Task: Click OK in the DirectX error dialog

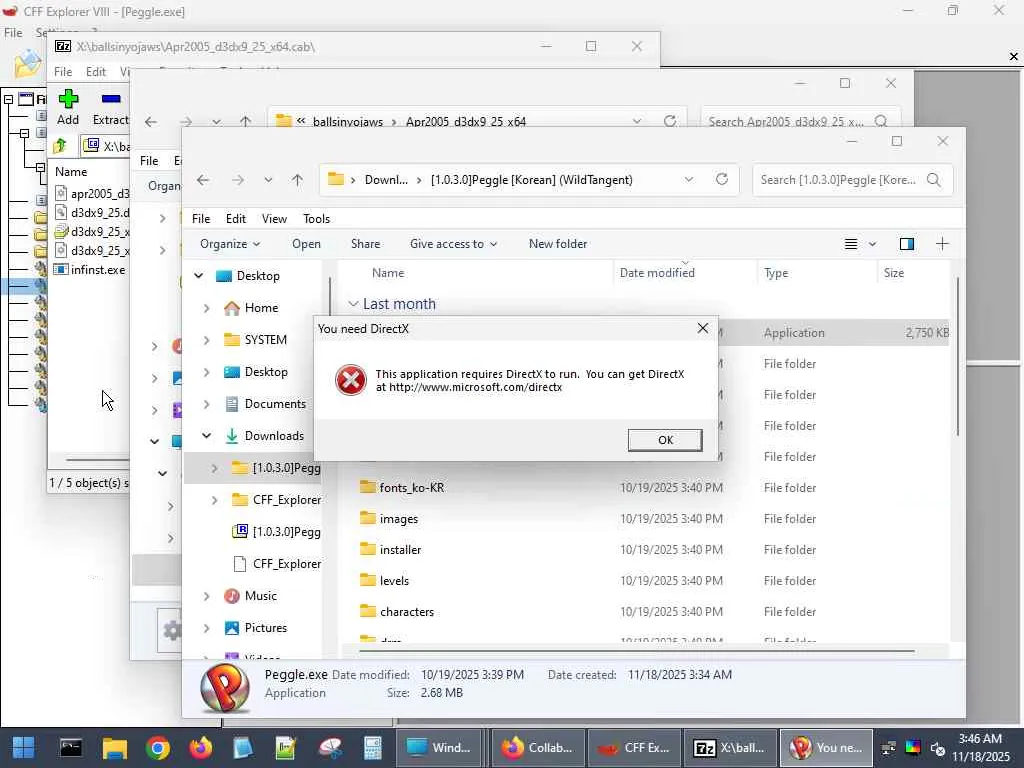Action: pyautogui.click(x=665, y=440)
